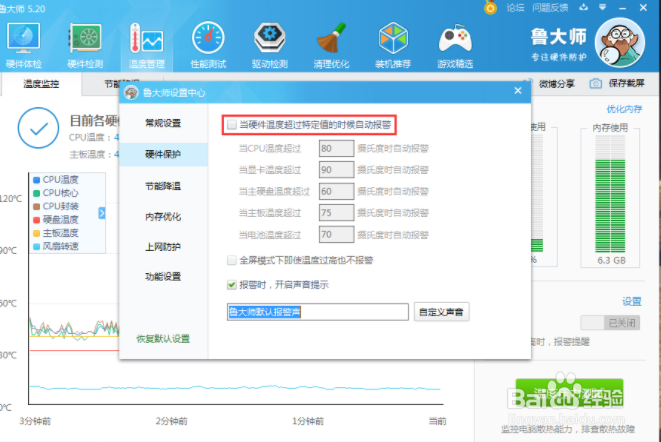Viewport: 661px width, 442px height.
Task: Click hard disk threshold field 60
Action: (336, 191)
